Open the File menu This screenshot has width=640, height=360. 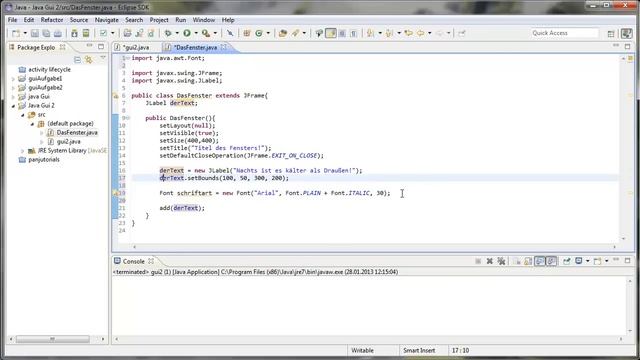tap(13, 20)
